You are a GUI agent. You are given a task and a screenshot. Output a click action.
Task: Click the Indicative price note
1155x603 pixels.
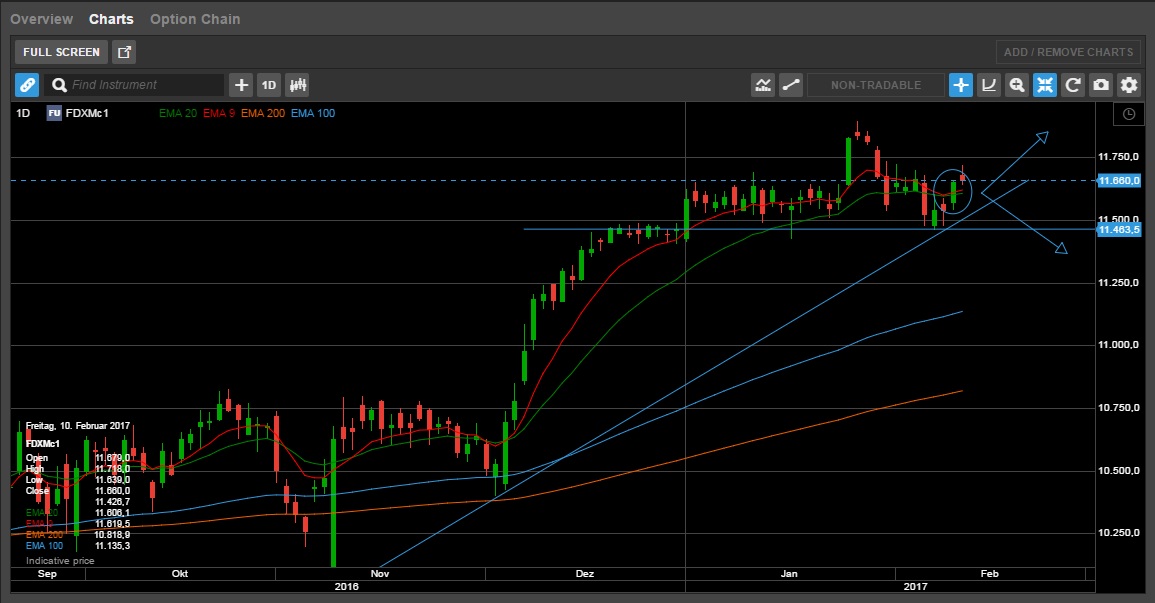(60, 561)
